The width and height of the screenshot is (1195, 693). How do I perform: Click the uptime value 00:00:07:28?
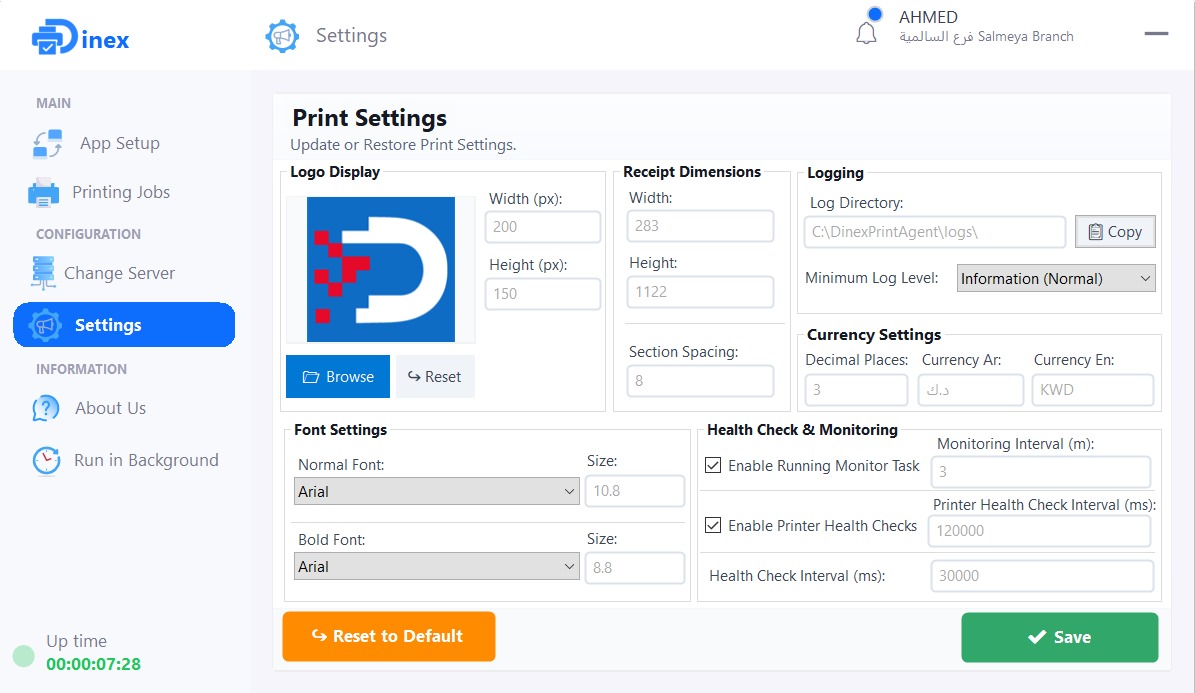[x=93, y=664]
